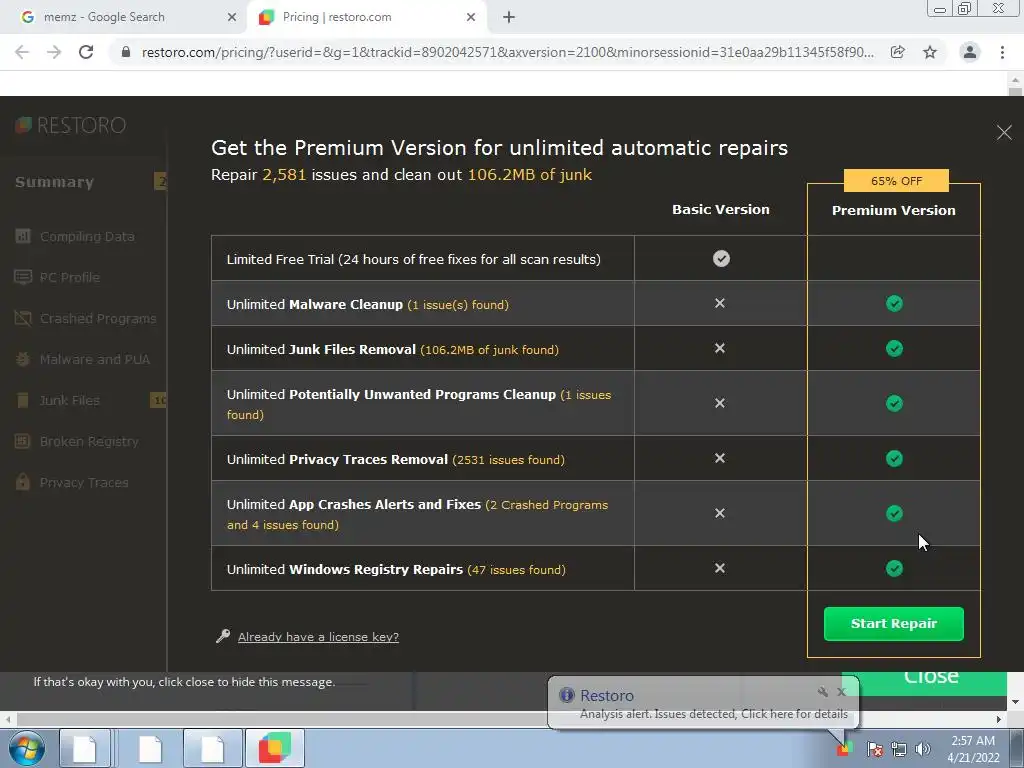Close the Pricing restoro.com tab

(x=471, y=18)
